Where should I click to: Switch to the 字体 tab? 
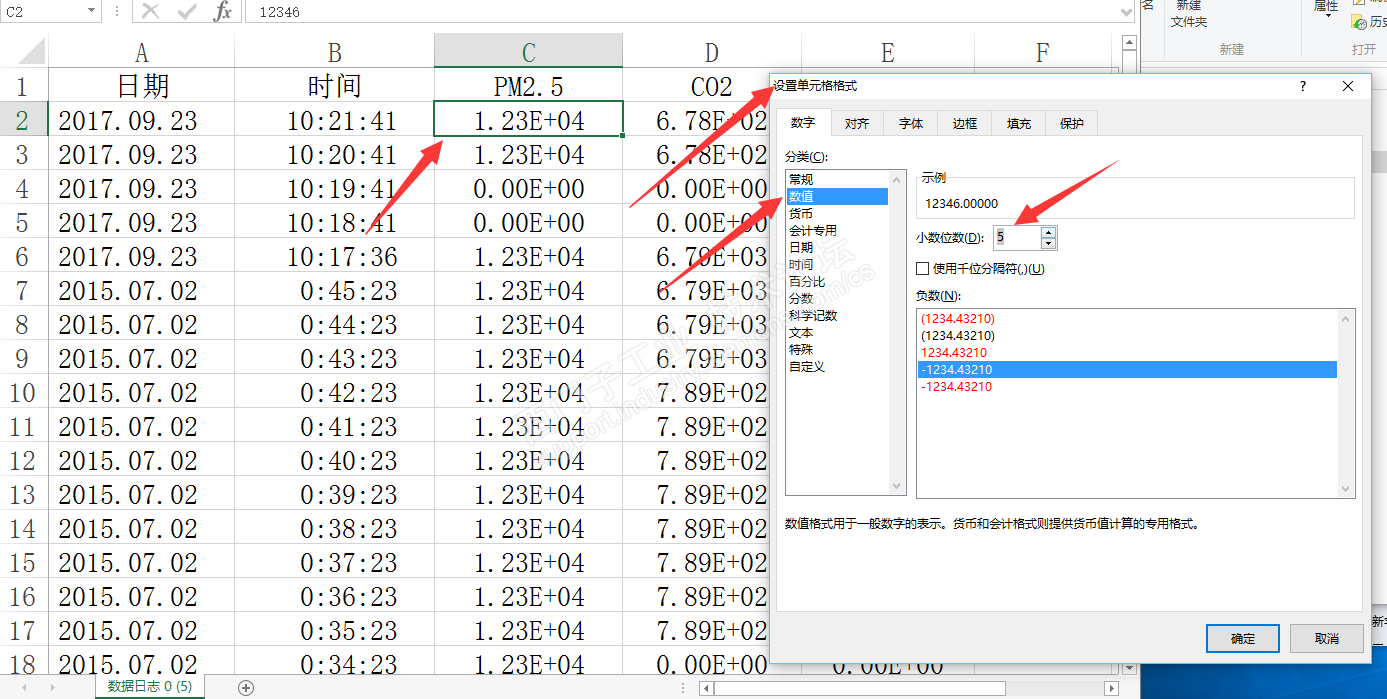pyautogui.click(x=910, y=124)
